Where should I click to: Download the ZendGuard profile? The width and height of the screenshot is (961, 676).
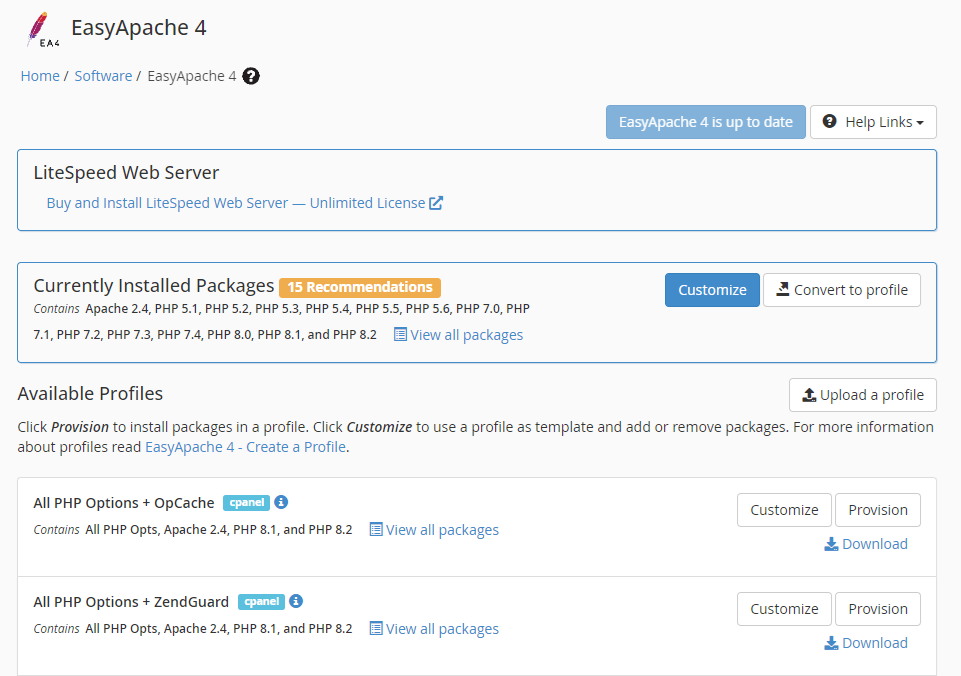[x=866, y=643]
